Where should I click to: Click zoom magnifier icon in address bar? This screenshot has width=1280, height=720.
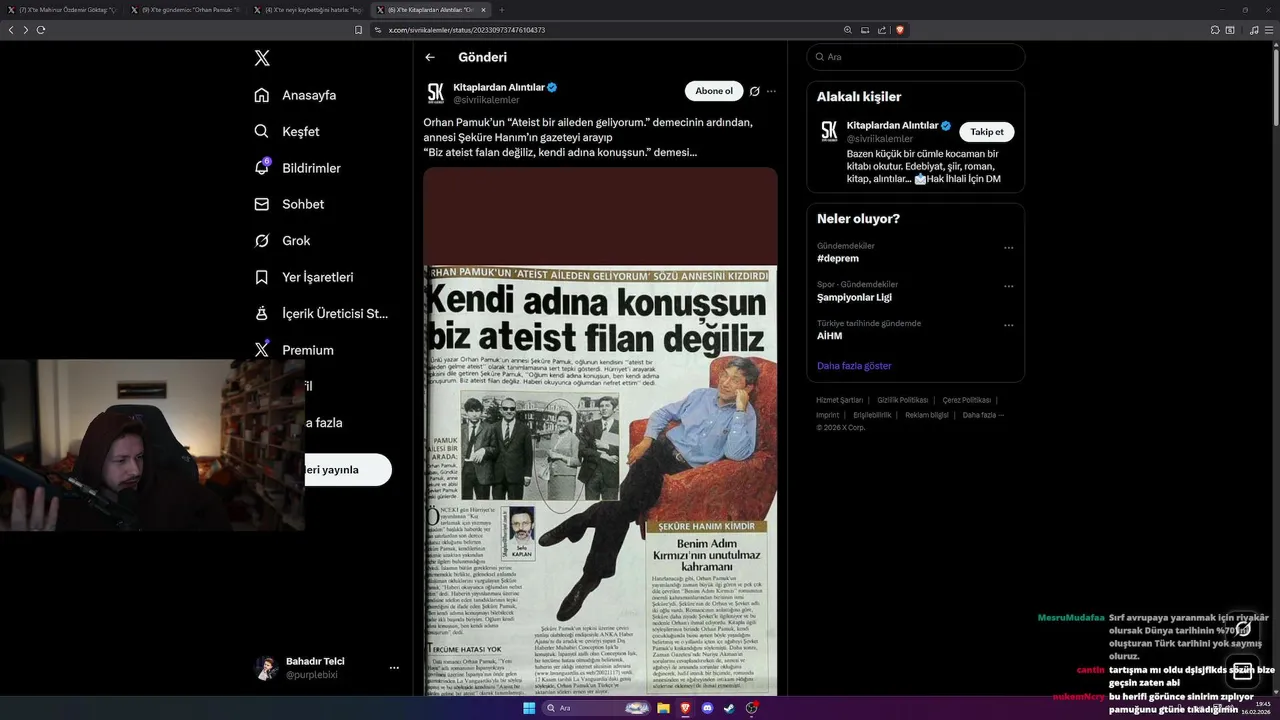pos(848,30)
